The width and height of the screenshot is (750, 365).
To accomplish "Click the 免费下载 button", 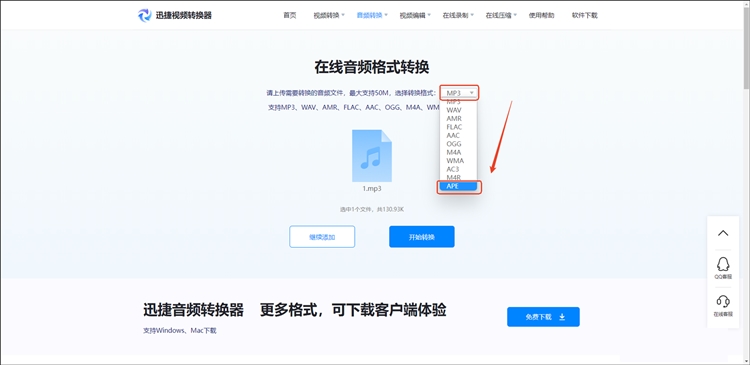I will [543, 317].
